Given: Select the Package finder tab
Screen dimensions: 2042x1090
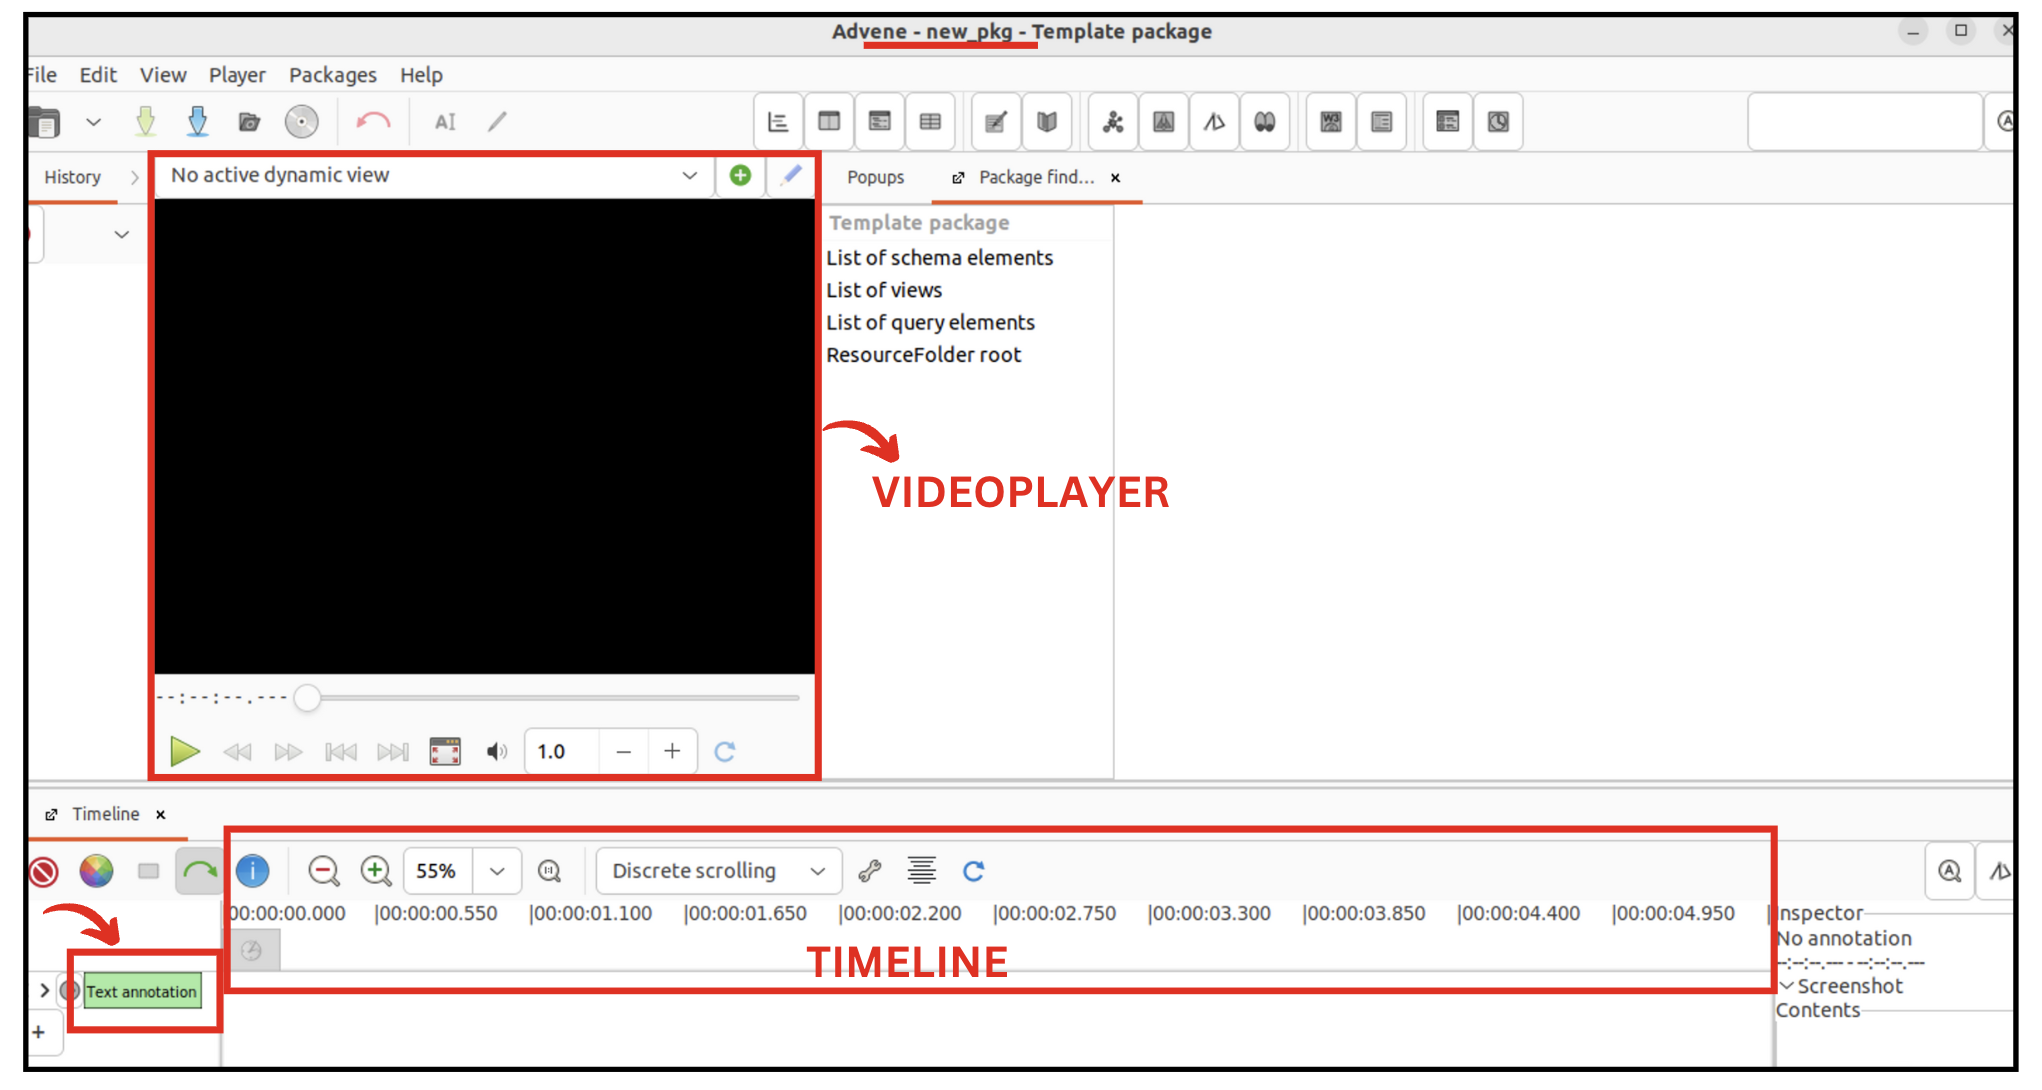Looking at the screenshot, I should point(1036,177).
